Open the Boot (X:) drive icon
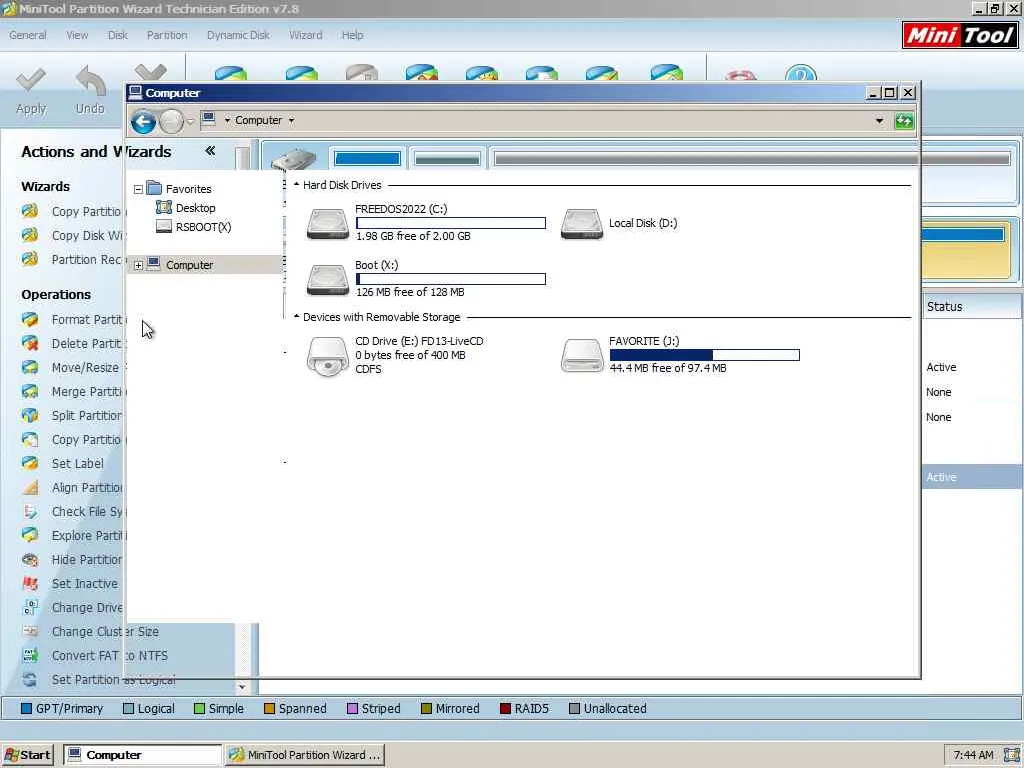The image size is (1024, 768). point(327,280)
